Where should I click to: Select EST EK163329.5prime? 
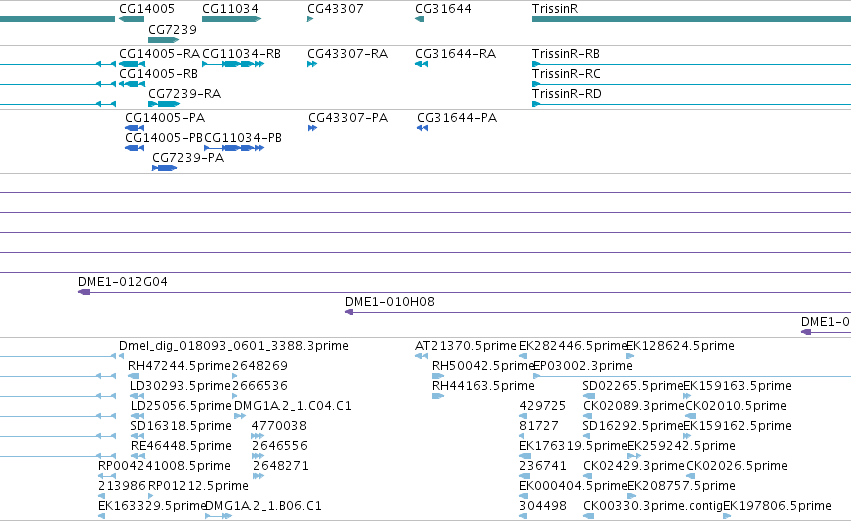151,506
